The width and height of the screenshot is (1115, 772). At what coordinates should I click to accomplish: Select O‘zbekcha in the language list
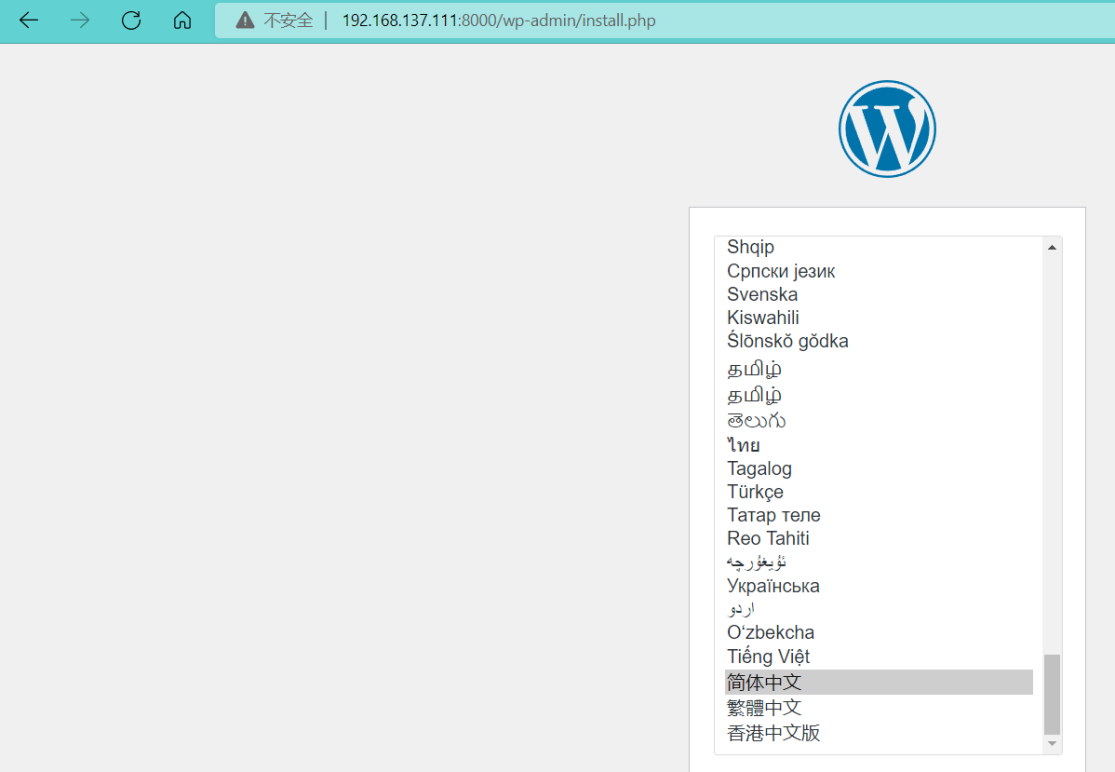click(x=879, y=633)
